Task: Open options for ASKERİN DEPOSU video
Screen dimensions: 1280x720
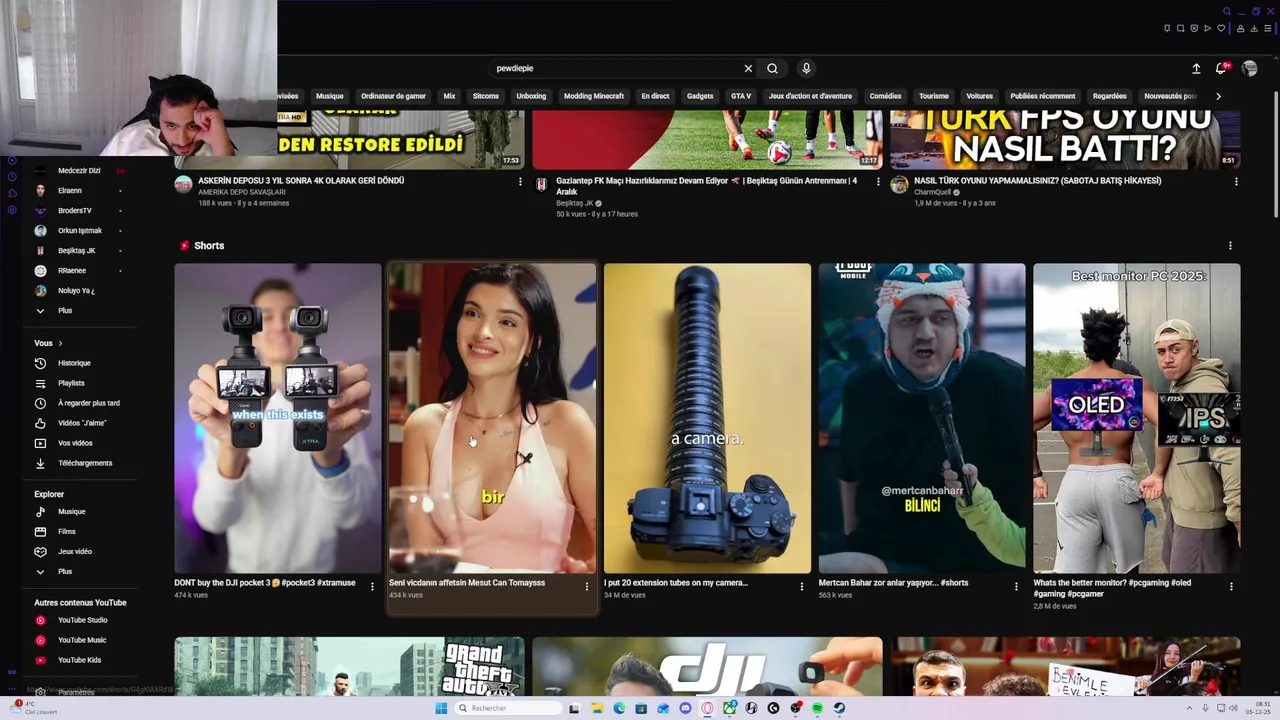Action: click(x=519, y=182)
